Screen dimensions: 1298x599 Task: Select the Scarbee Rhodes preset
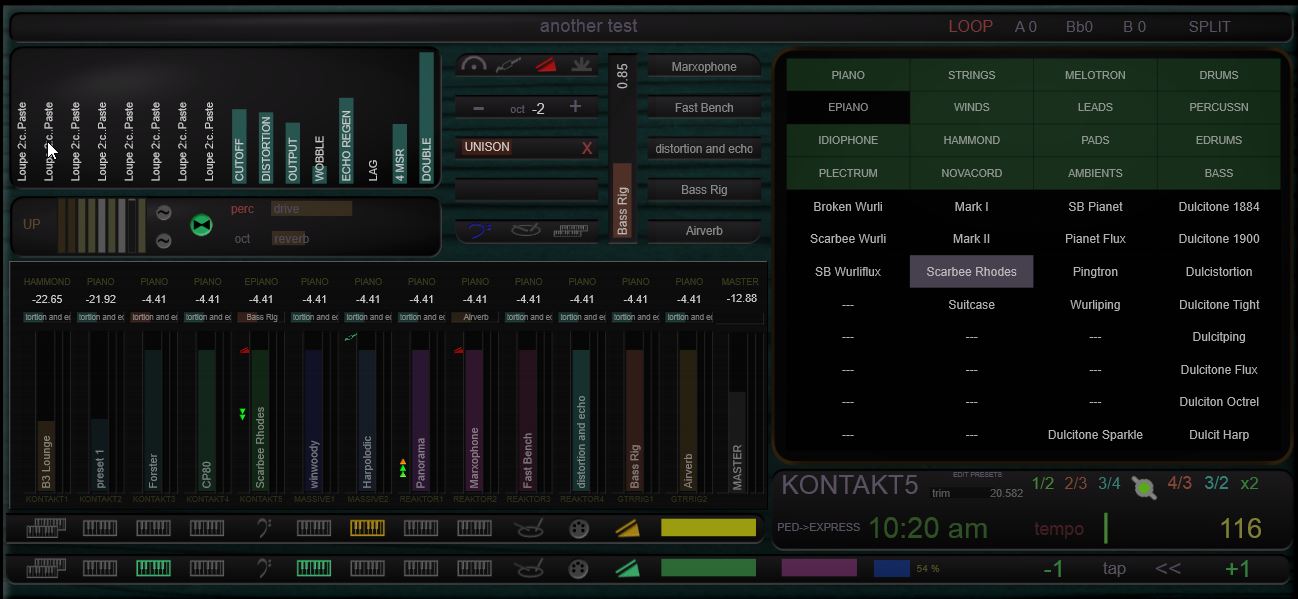[971, 271]
